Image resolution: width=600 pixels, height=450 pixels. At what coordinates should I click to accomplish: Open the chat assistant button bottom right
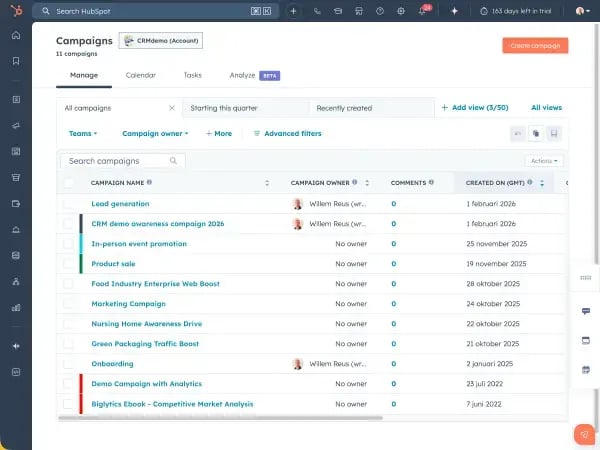583,434
